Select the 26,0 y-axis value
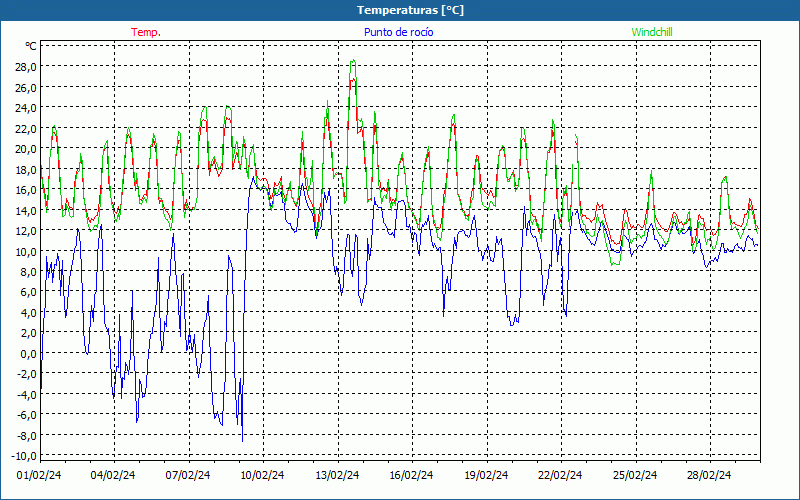The image size is (800, 500). tap(27, 87)
